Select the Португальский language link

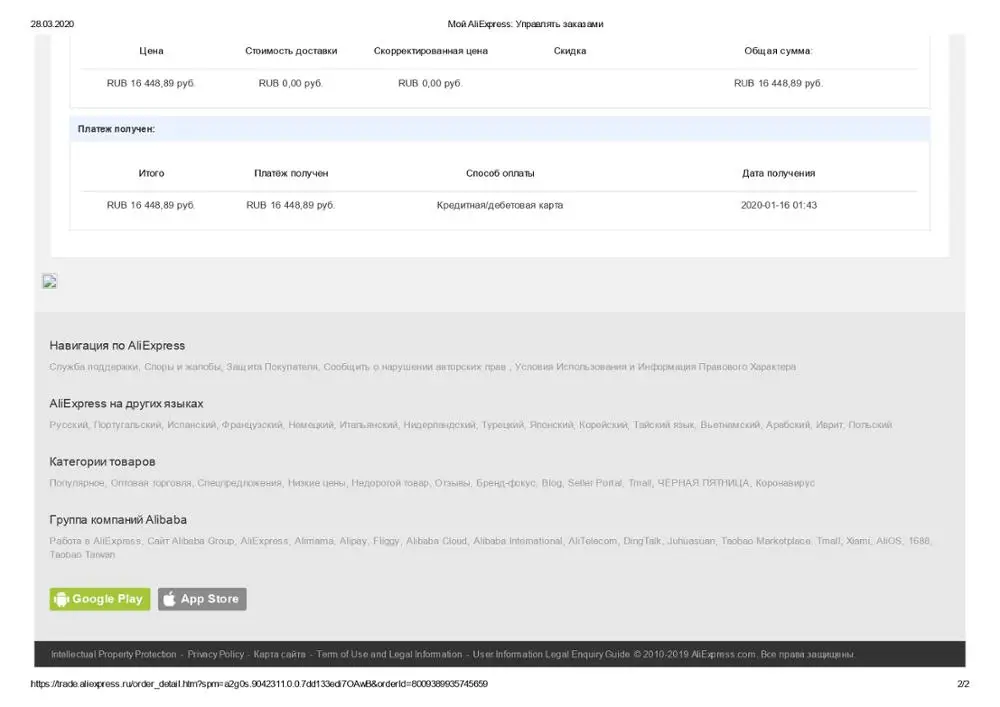(x=128, y=425)
